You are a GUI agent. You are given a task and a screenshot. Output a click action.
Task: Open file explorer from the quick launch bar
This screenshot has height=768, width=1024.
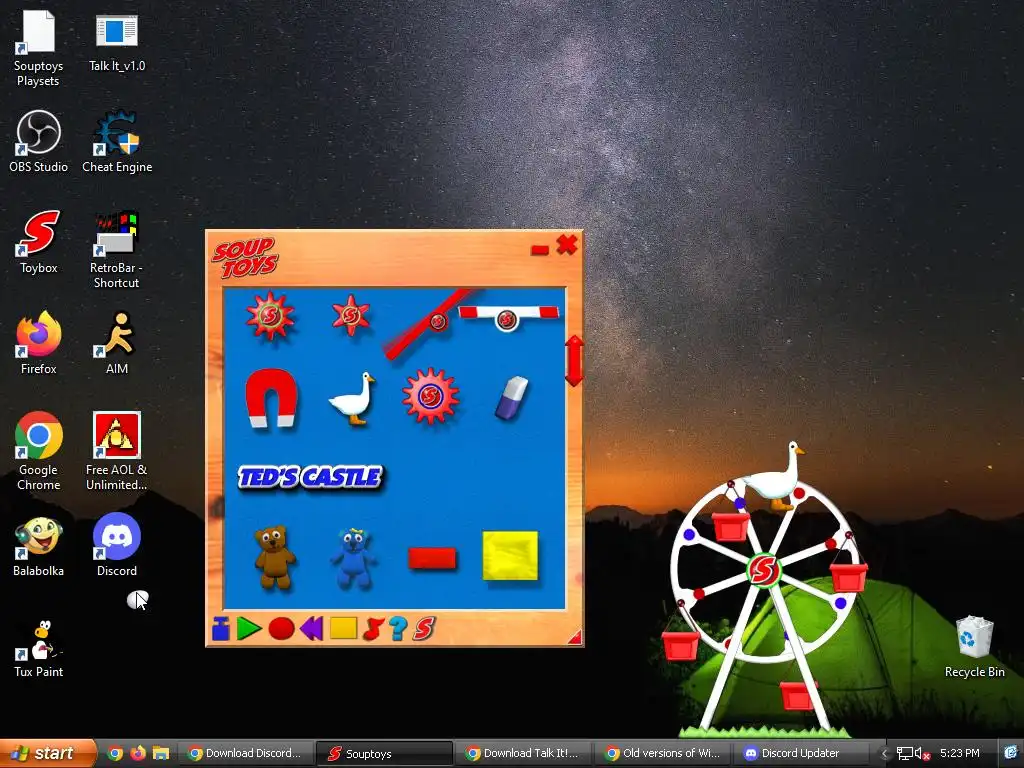161,753
